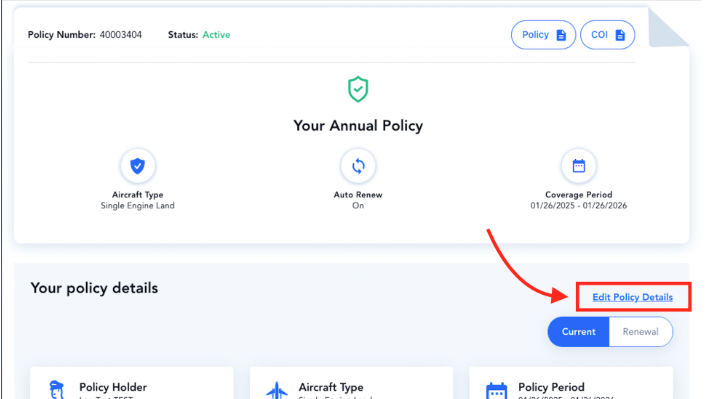Click the Auto Renew circular arrows icon
Screen dimensions: 727x399
click(358, 165)
